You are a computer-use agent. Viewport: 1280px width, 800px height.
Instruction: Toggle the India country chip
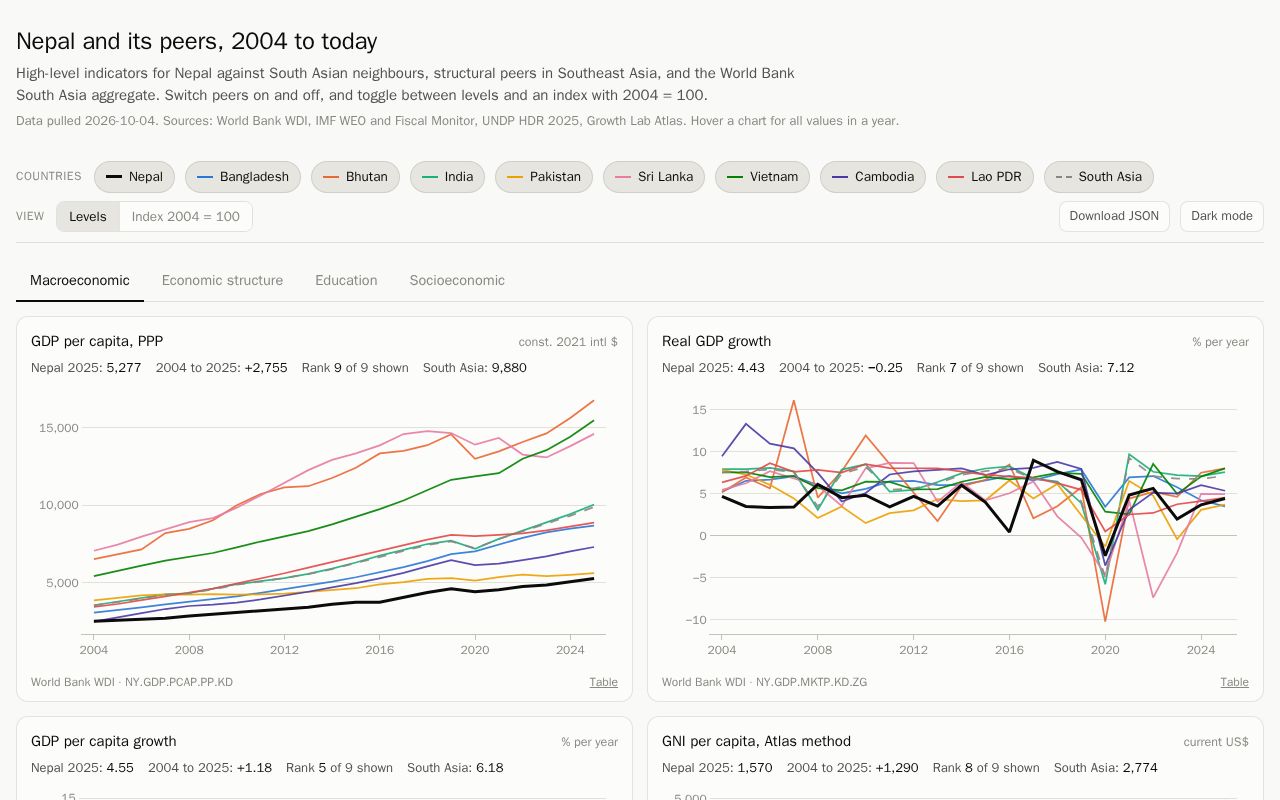[x=447, y=177]
